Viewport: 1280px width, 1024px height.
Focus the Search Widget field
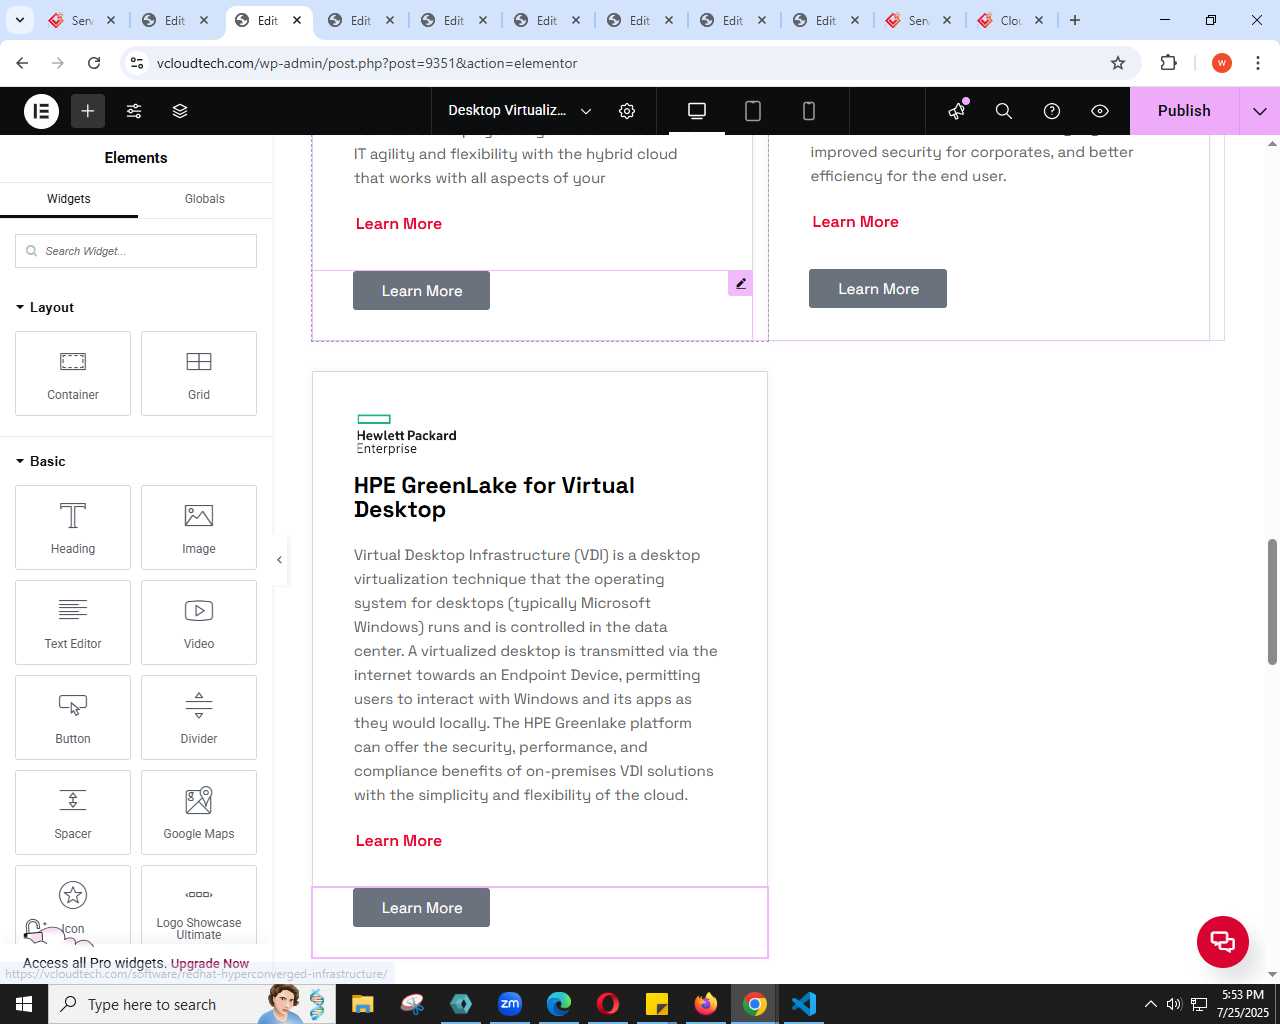tap(136, 251)
